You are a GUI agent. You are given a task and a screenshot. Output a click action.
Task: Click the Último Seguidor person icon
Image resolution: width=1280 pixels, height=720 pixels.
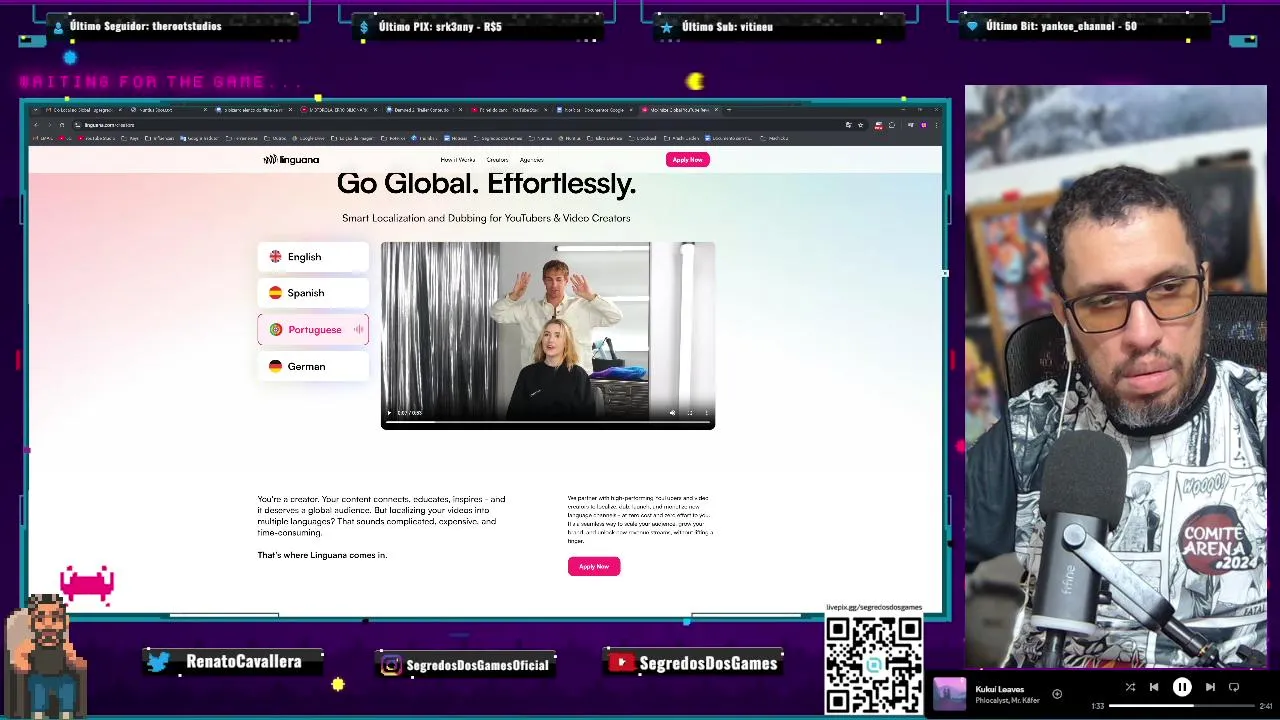point(59,27)
